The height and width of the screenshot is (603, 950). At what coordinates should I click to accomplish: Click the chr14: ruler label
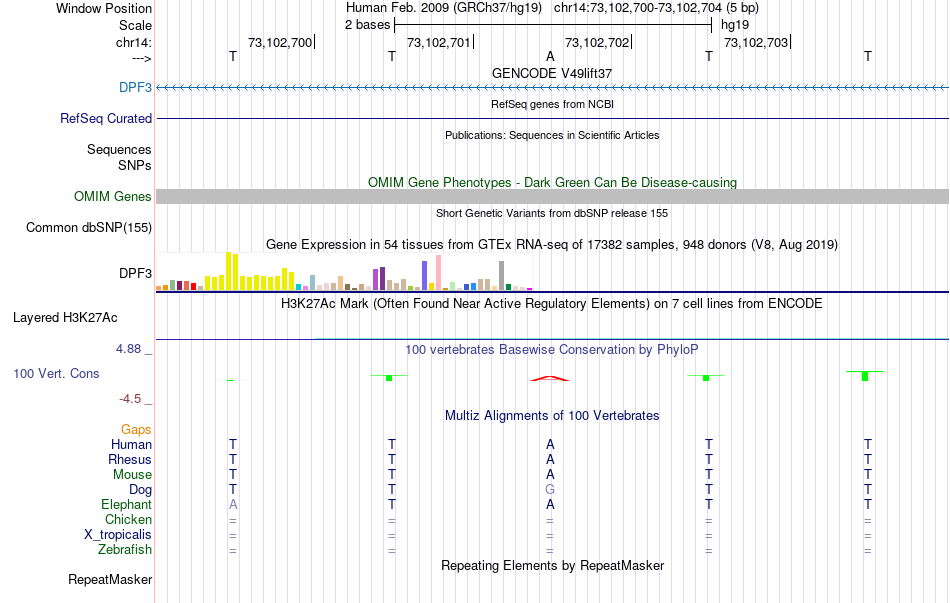click(x=133, y=42)
